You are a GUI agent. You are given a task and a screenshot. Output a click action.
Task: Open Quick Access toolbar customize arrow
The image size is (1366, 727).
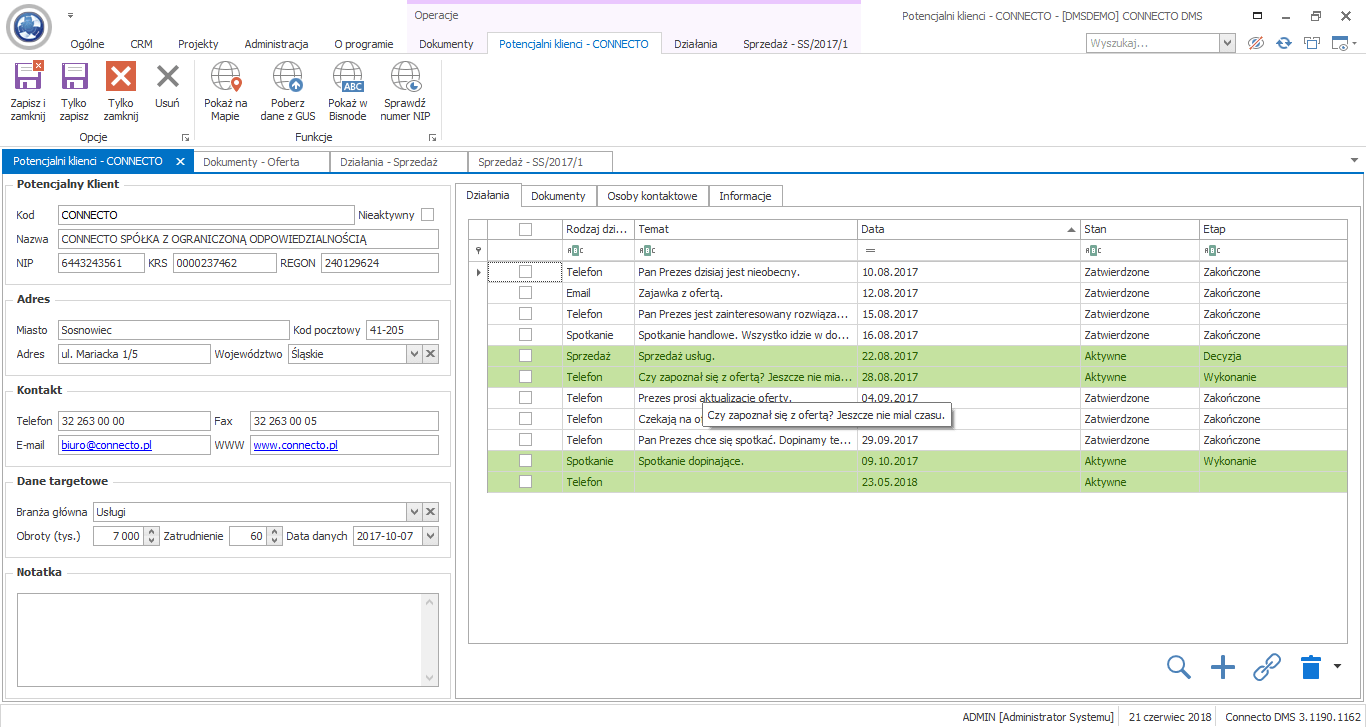[71, 16]
